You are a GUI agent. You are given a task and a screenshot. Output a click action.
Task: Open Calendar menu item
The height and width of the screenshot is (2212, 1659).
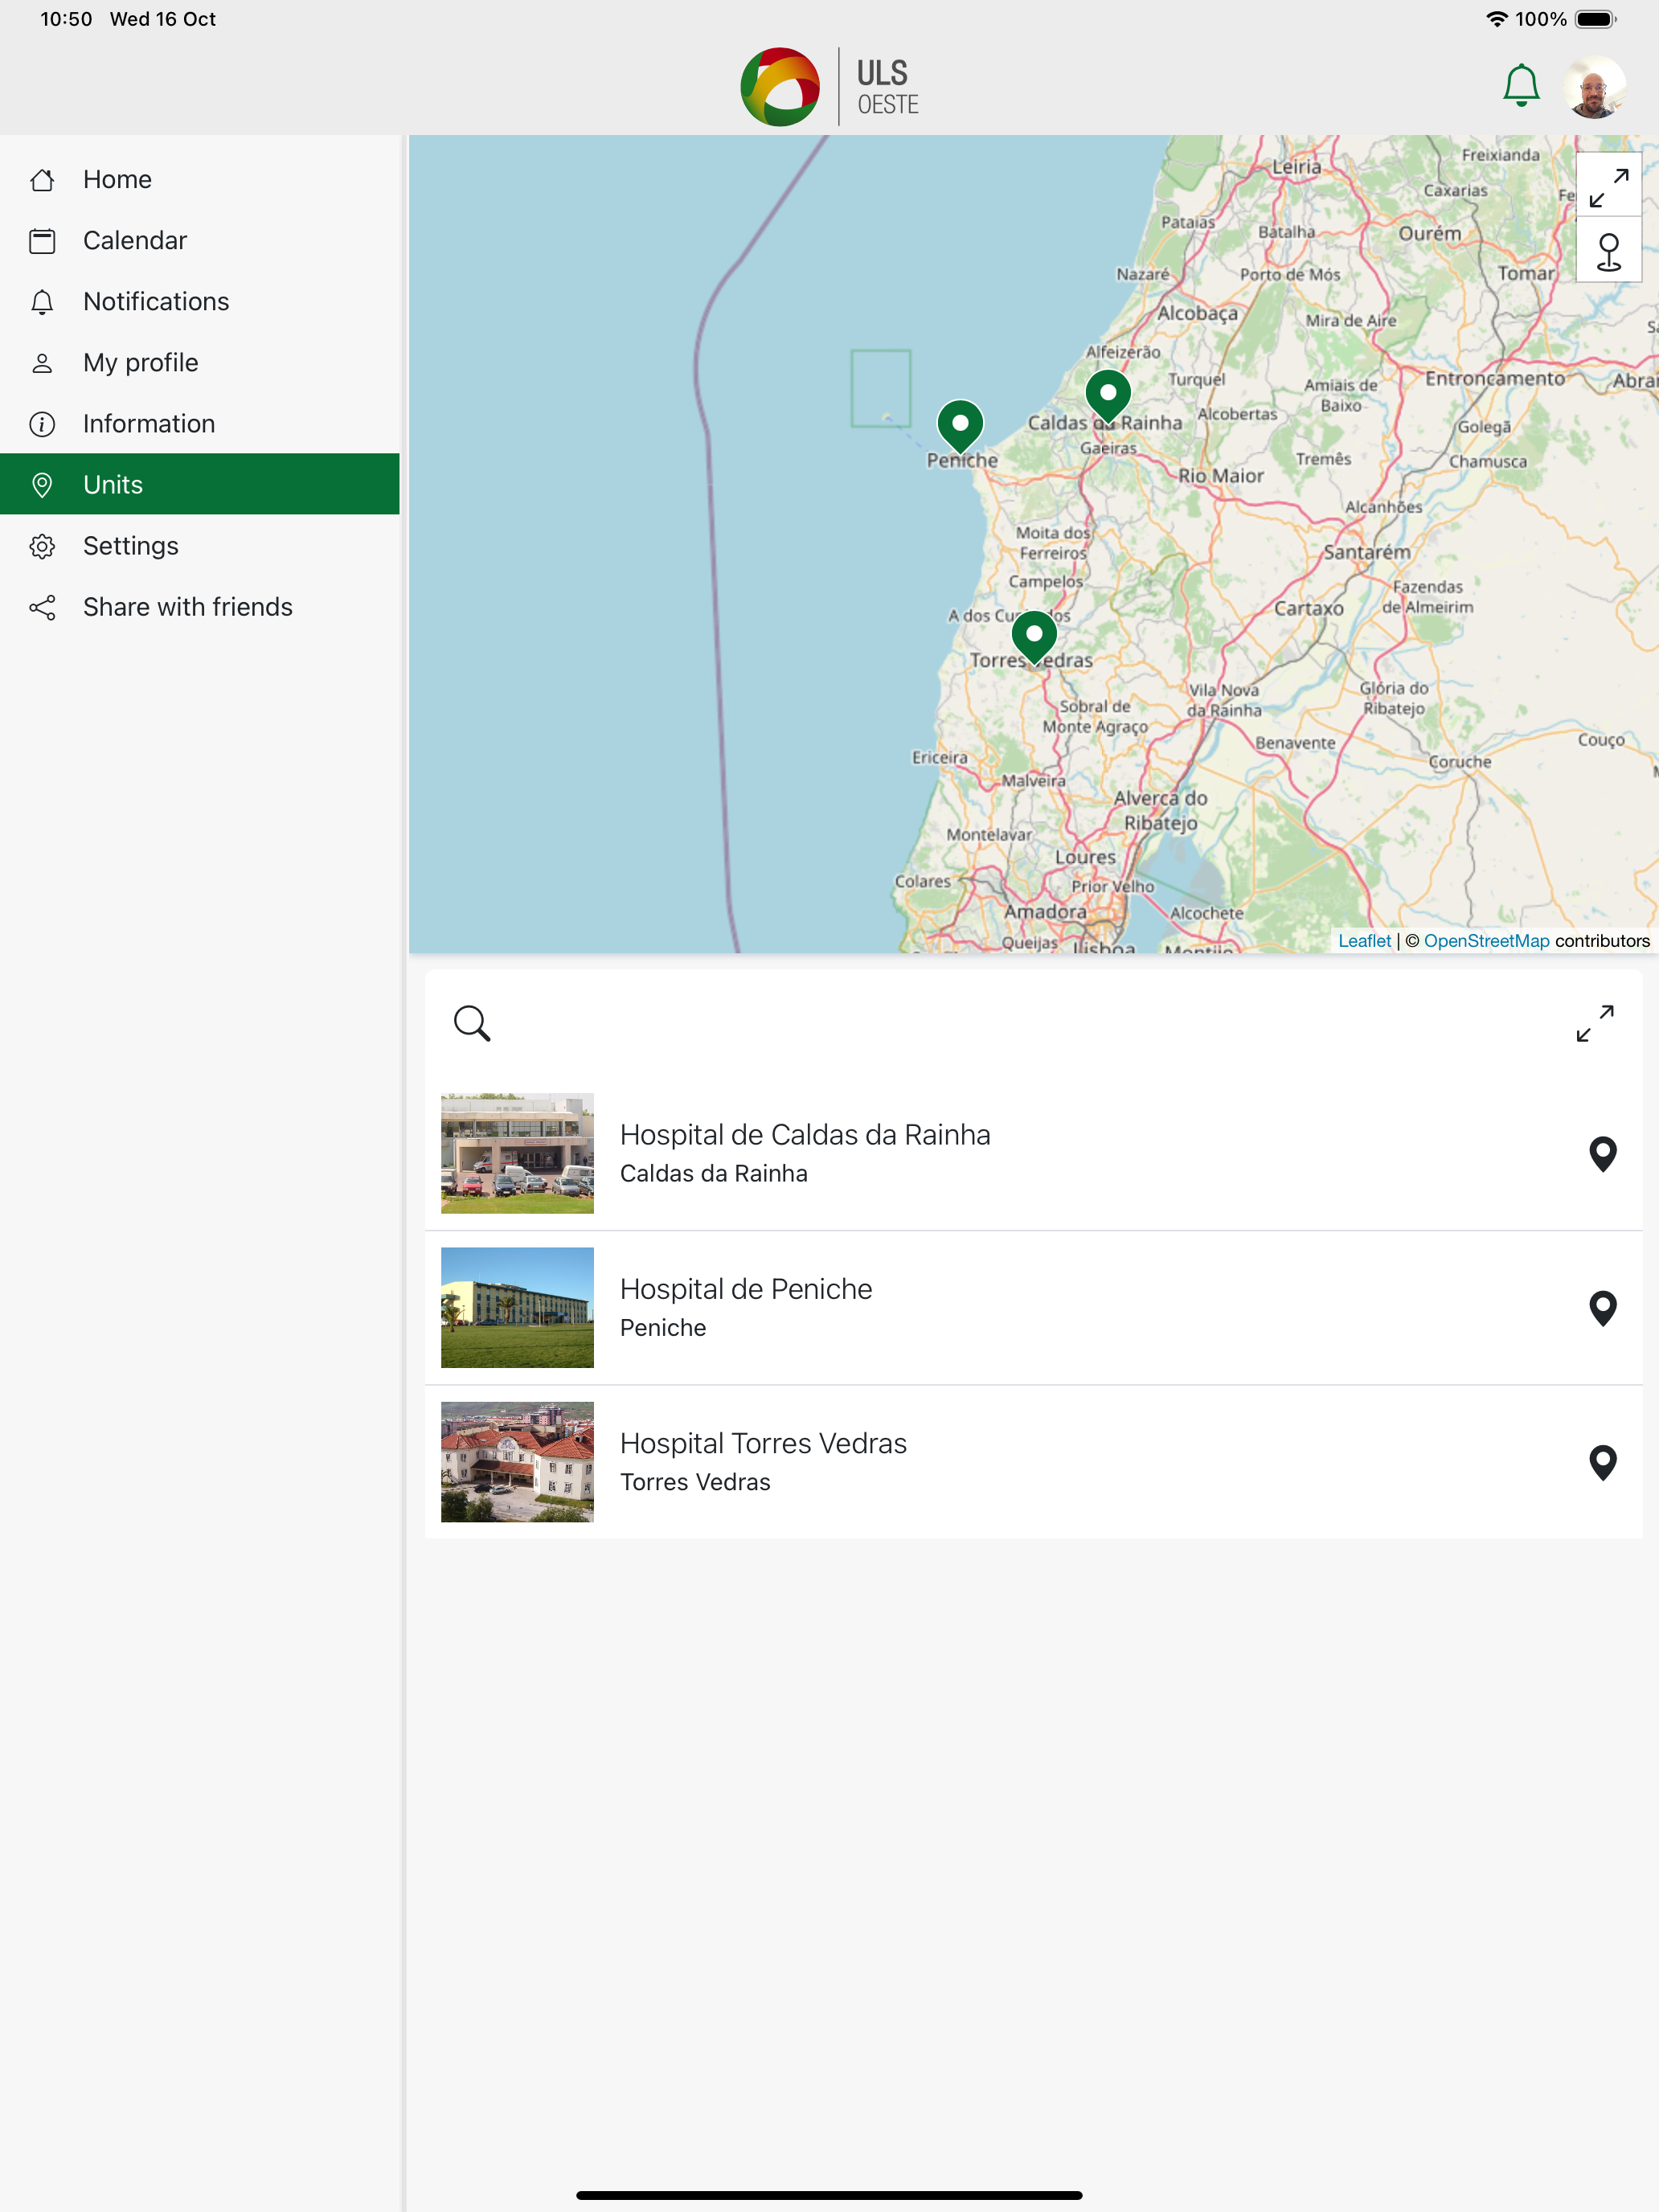pos(200,241)
